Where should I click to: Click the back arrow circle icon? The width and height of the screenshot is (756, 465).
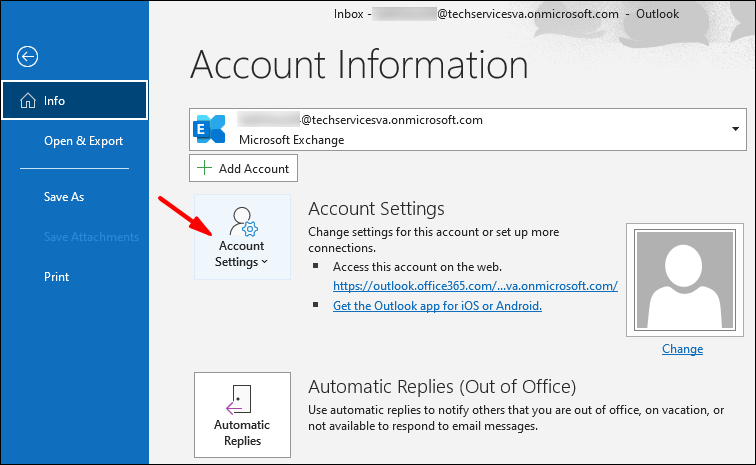(x=27, y=56)
